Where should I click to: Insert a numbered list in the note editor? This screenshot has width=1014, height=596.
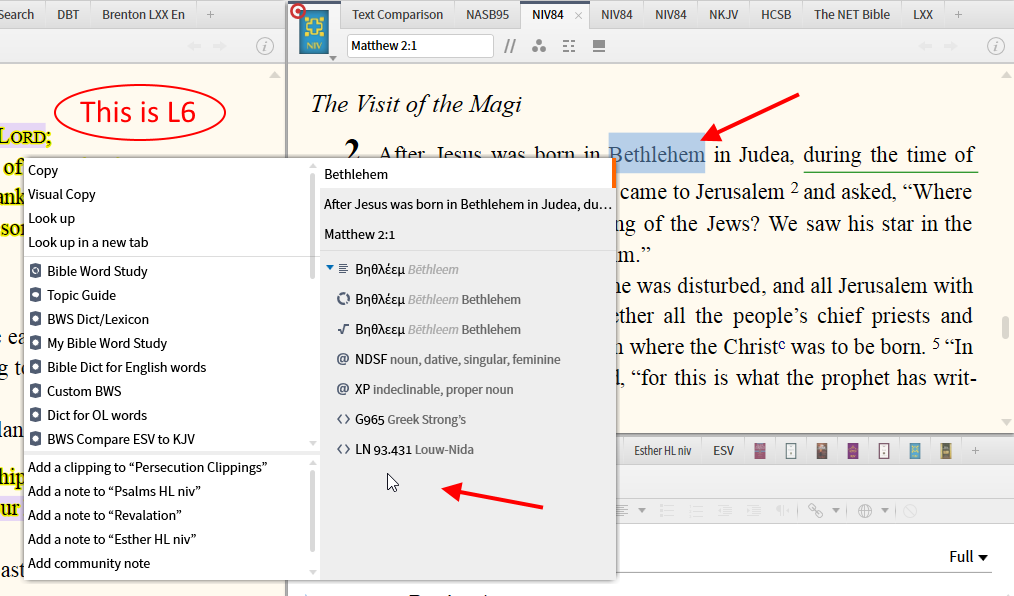click(696, 511)
